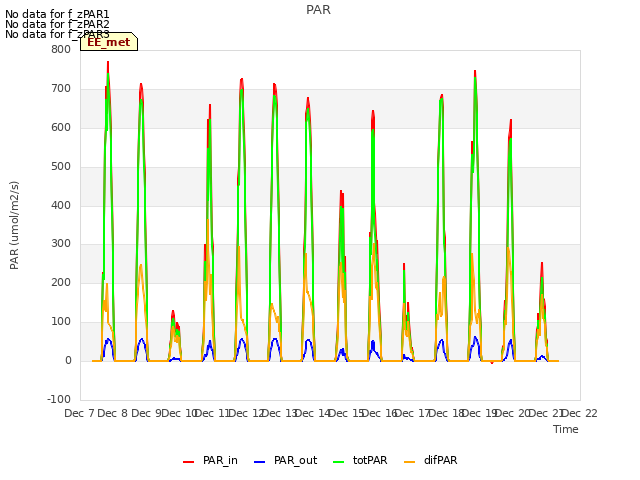Screen dimensions: 640x480
Task: Click the 200 y-axis tick label
Action: [61, 282]
